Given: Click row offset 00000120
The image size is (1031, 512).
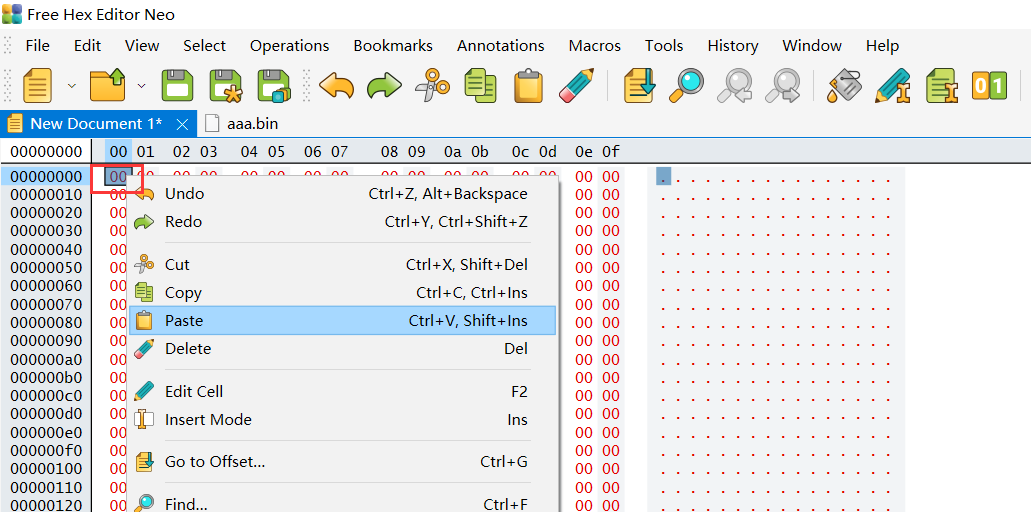Looking at the screenshot, I should coord(46,505).
